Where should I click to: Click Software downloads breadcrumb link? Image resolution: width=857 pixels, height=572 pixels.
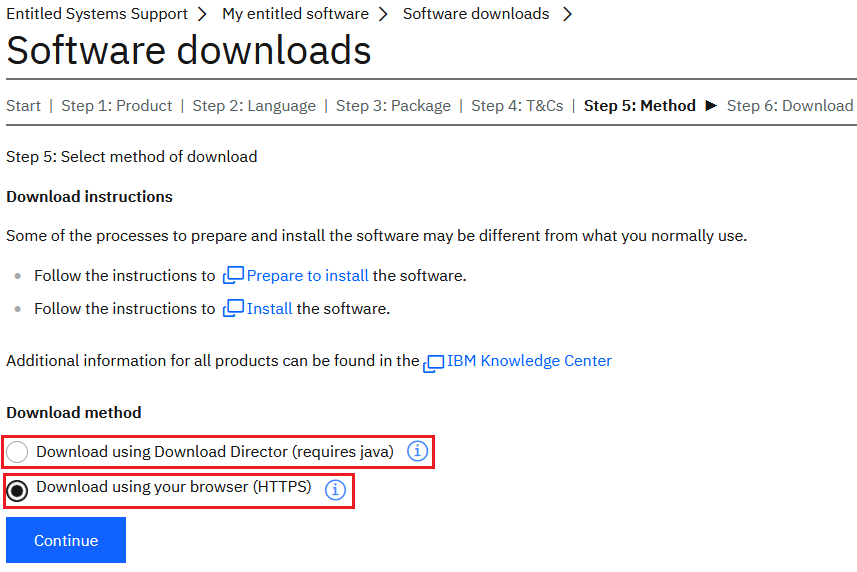click(x=476, y=14)
